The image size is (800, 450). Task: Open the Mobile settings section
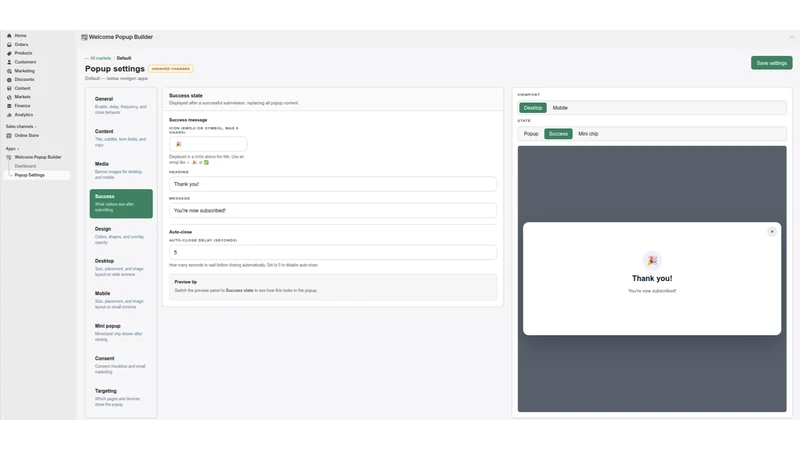pos(121,301)
